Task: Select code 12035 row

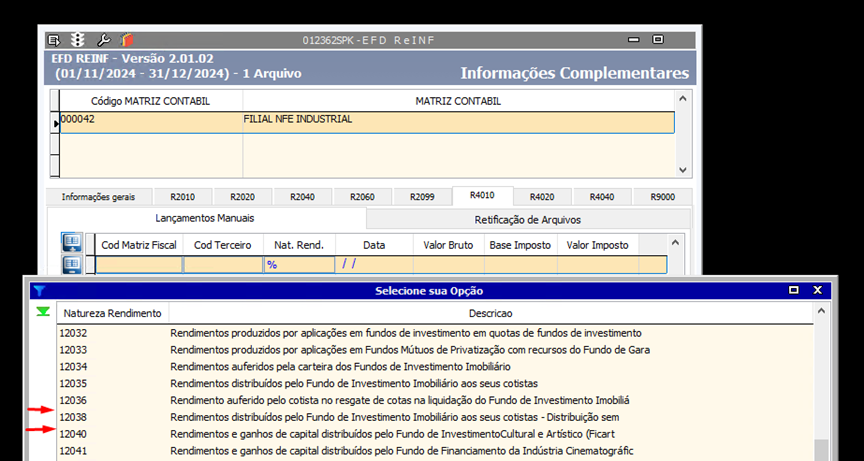Action: click(435, 383)
